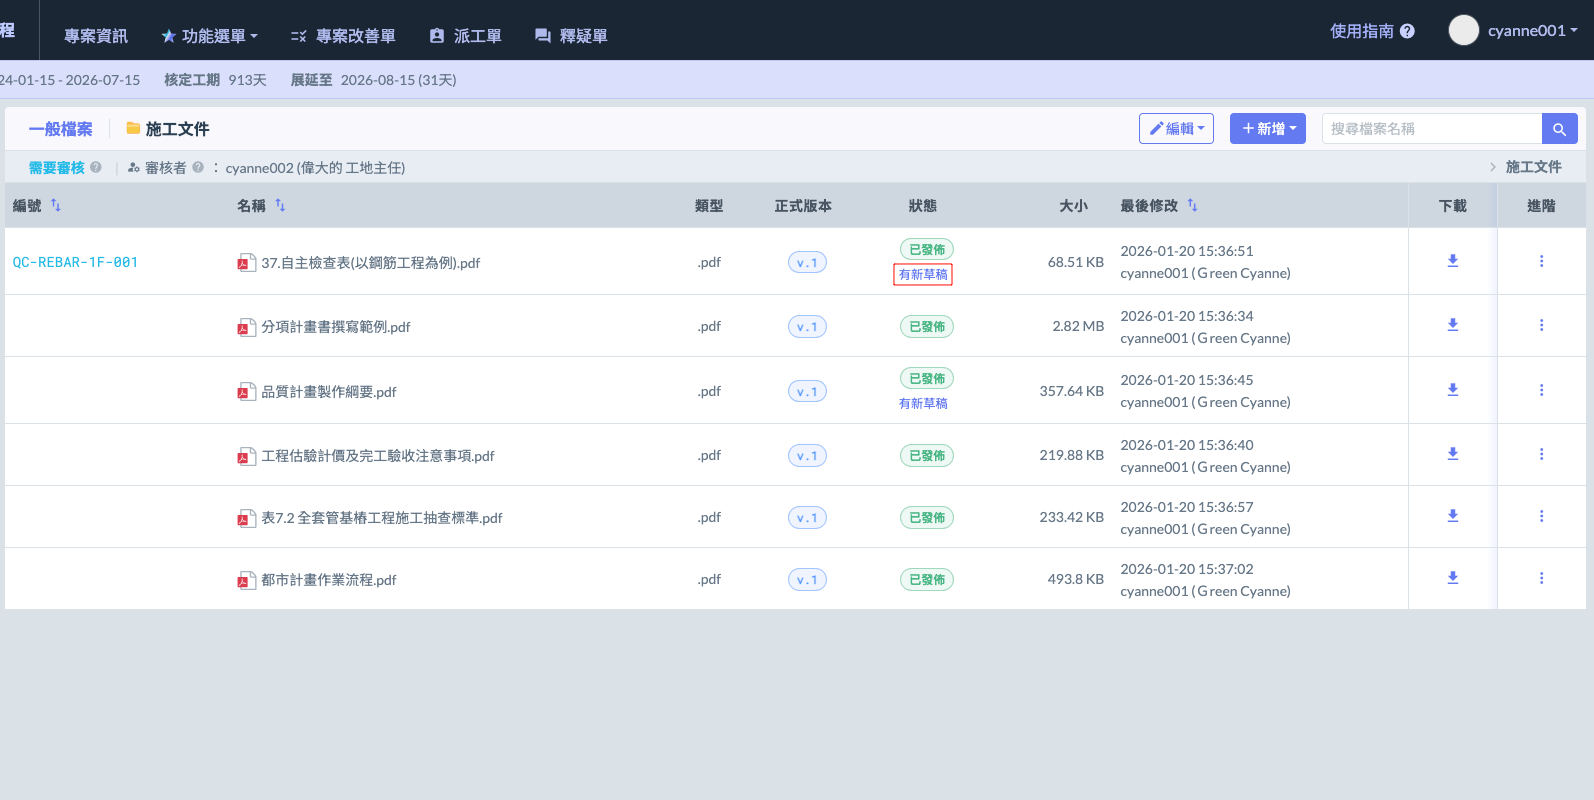Viewport: 1594px width, 800px height.
Task: Switch to the 一般檔案 tab
Action: coord(60,129)
